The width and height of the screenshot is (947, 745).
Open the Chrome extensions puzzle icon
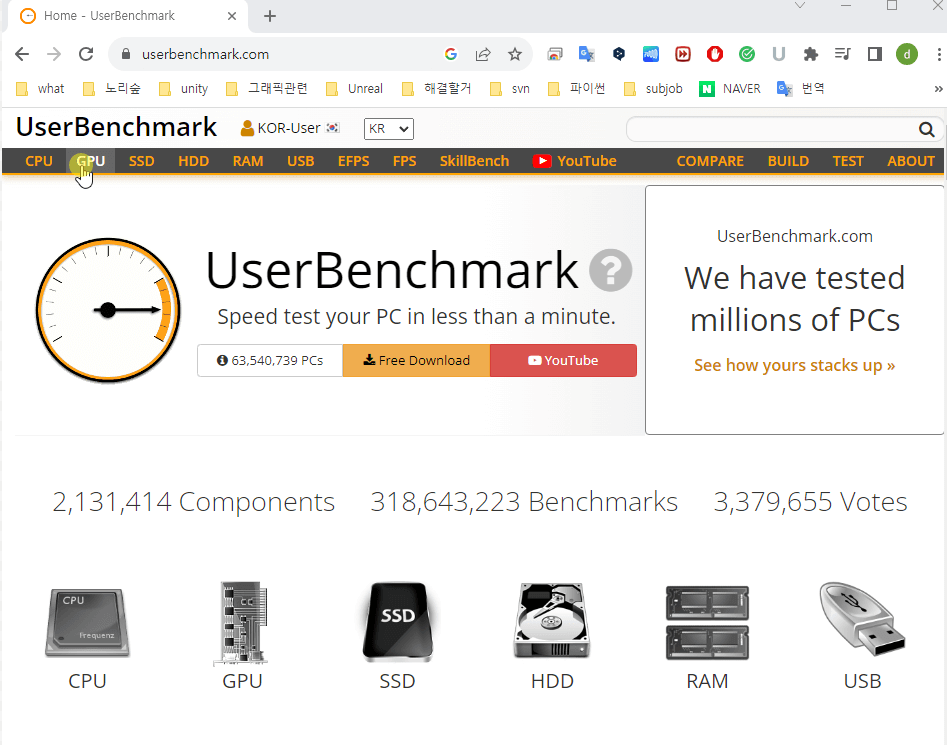coord(811,54)
